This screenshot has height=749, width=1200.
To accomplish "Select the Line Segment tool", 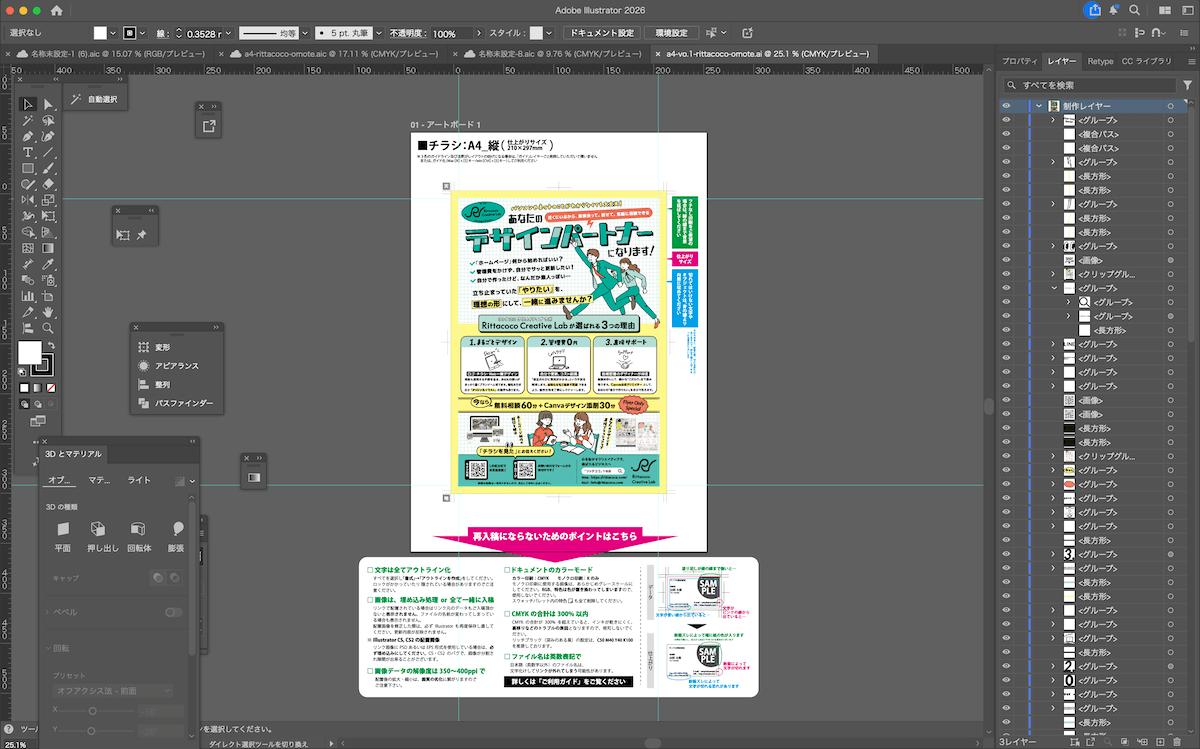I will tap(47, 152).
